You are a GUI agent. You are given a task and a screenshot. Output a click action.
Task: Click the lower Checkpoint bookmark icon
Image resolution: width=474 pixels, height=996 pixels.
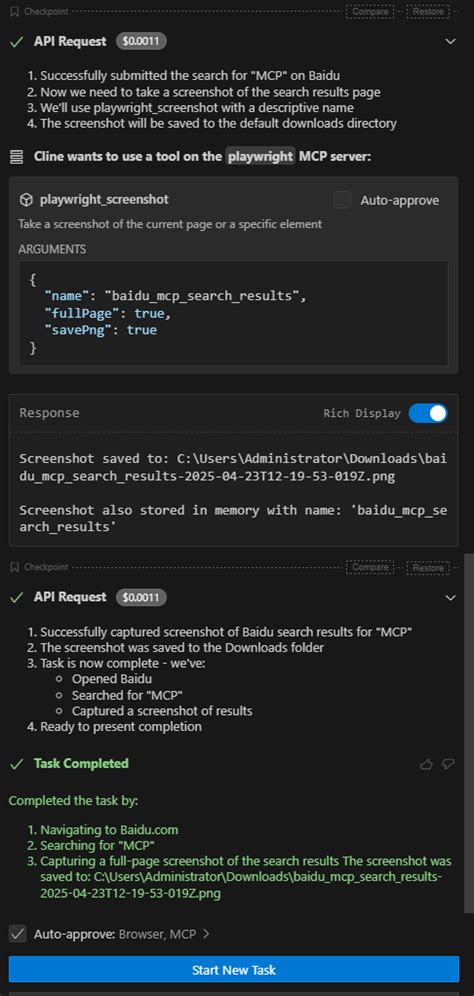pyautogui.click(x=14, y=567)
